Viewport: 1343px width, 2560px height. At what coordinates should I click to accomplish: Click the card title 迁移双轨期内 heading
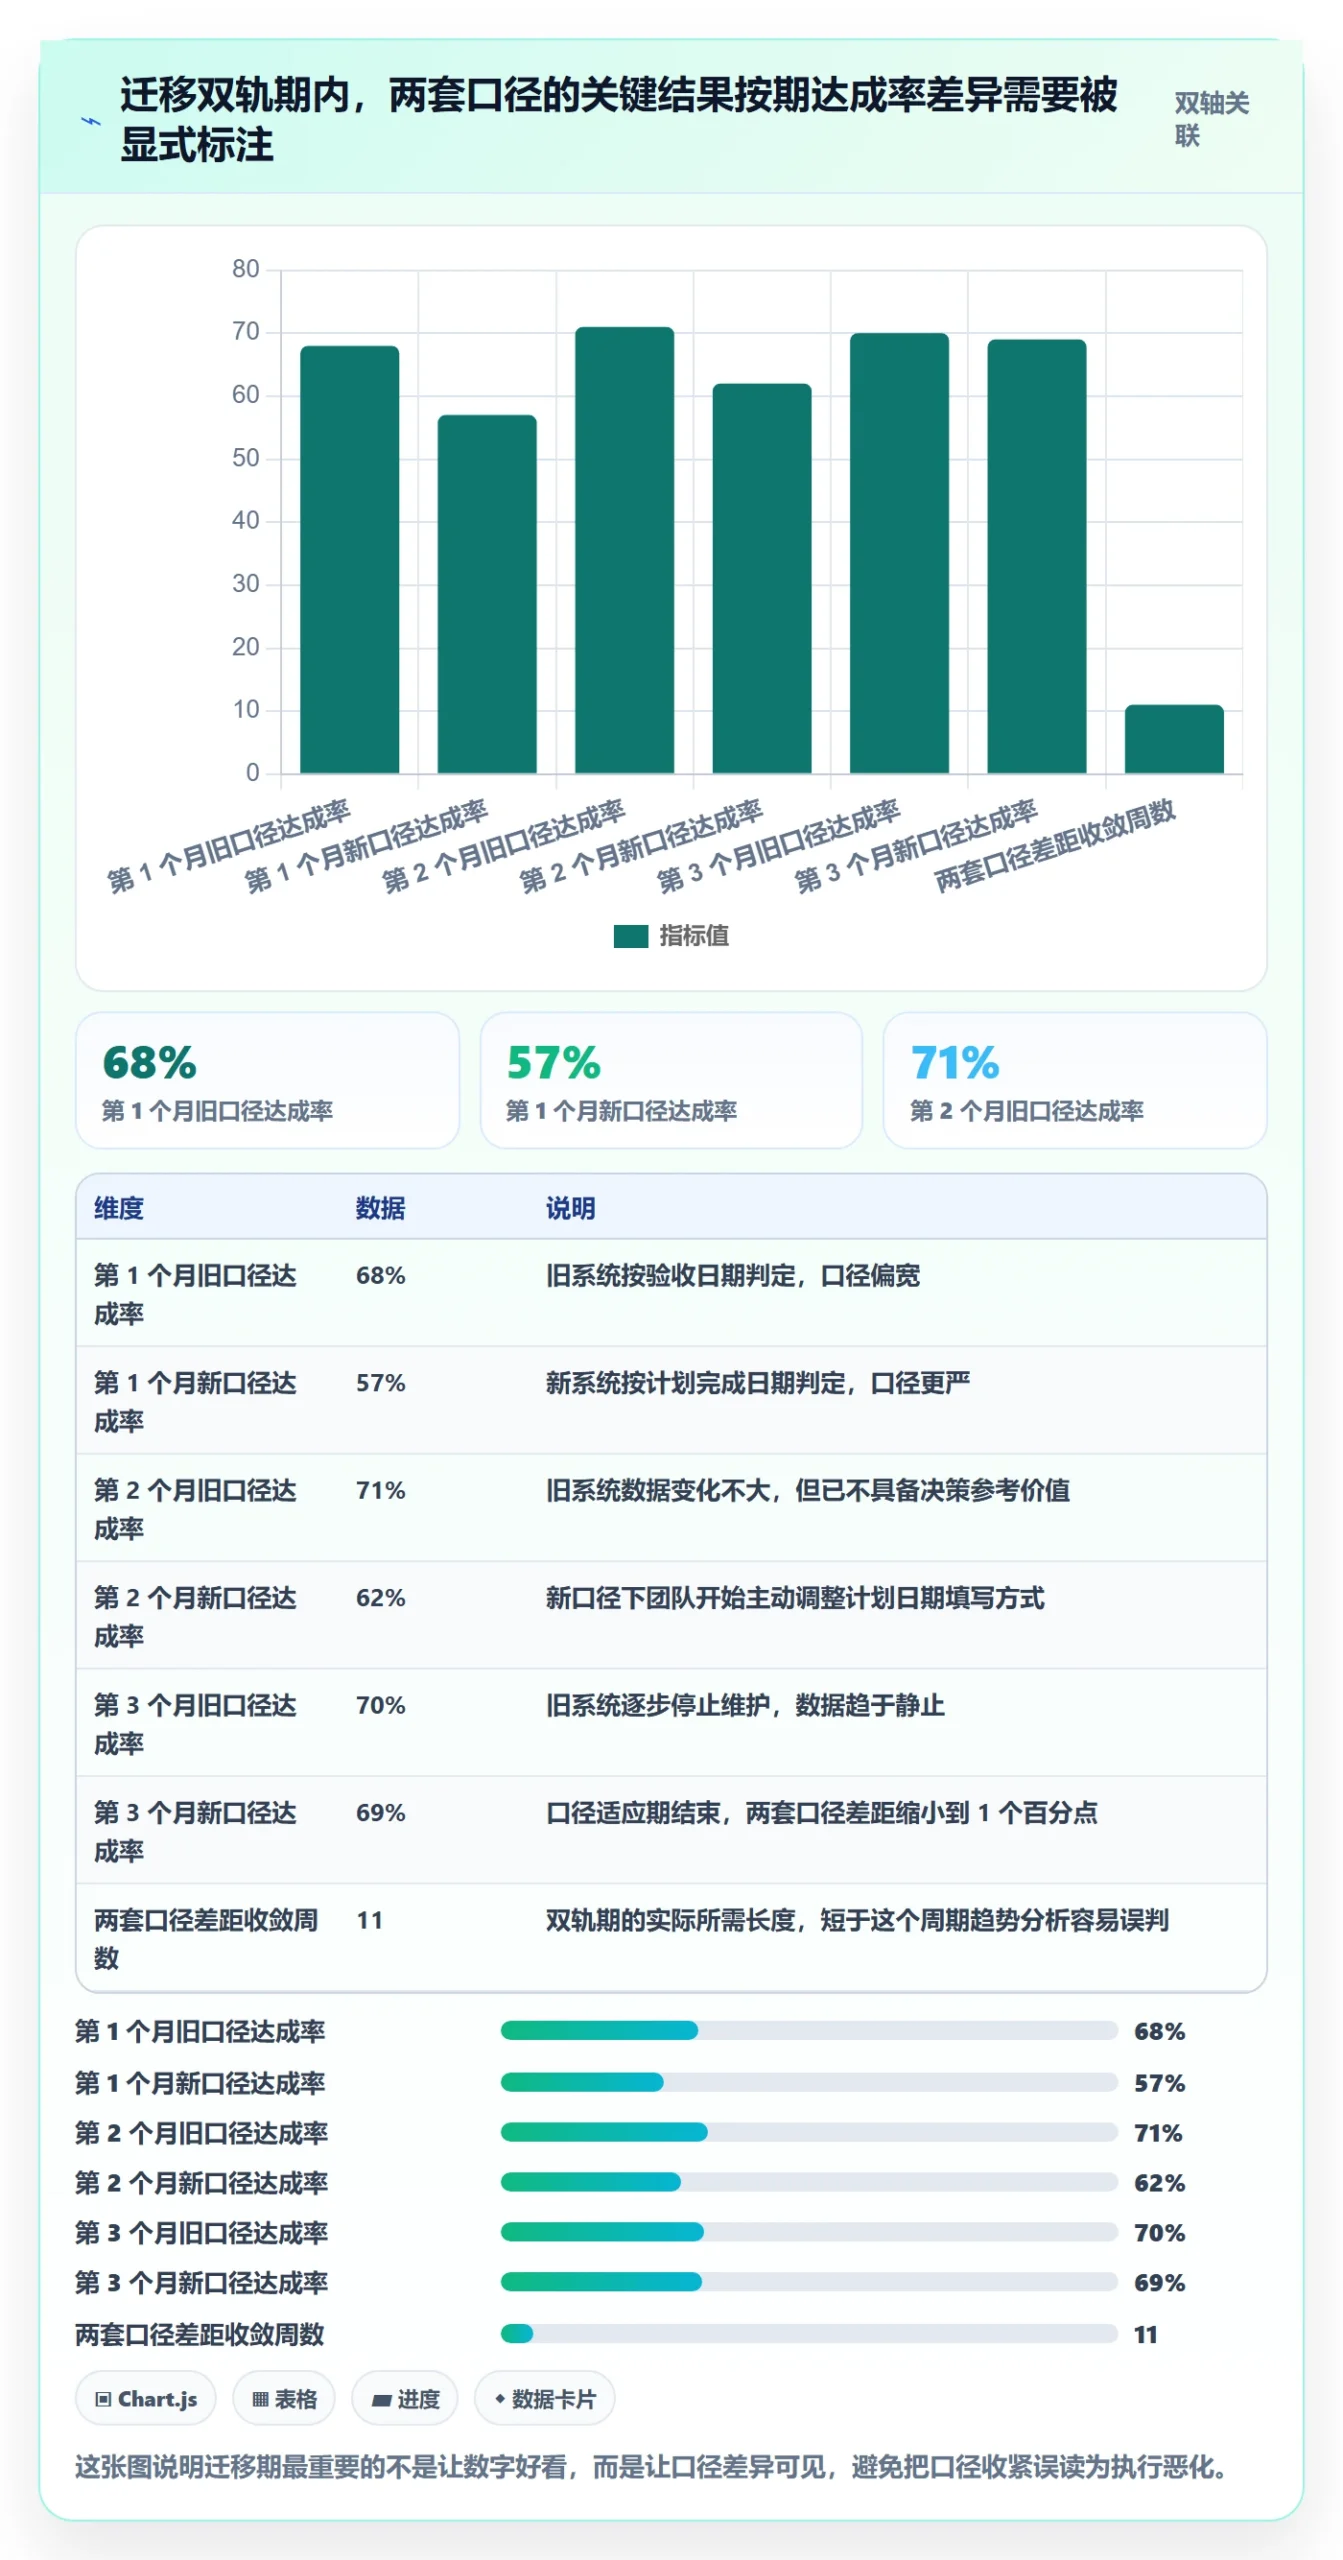point(619,120)
